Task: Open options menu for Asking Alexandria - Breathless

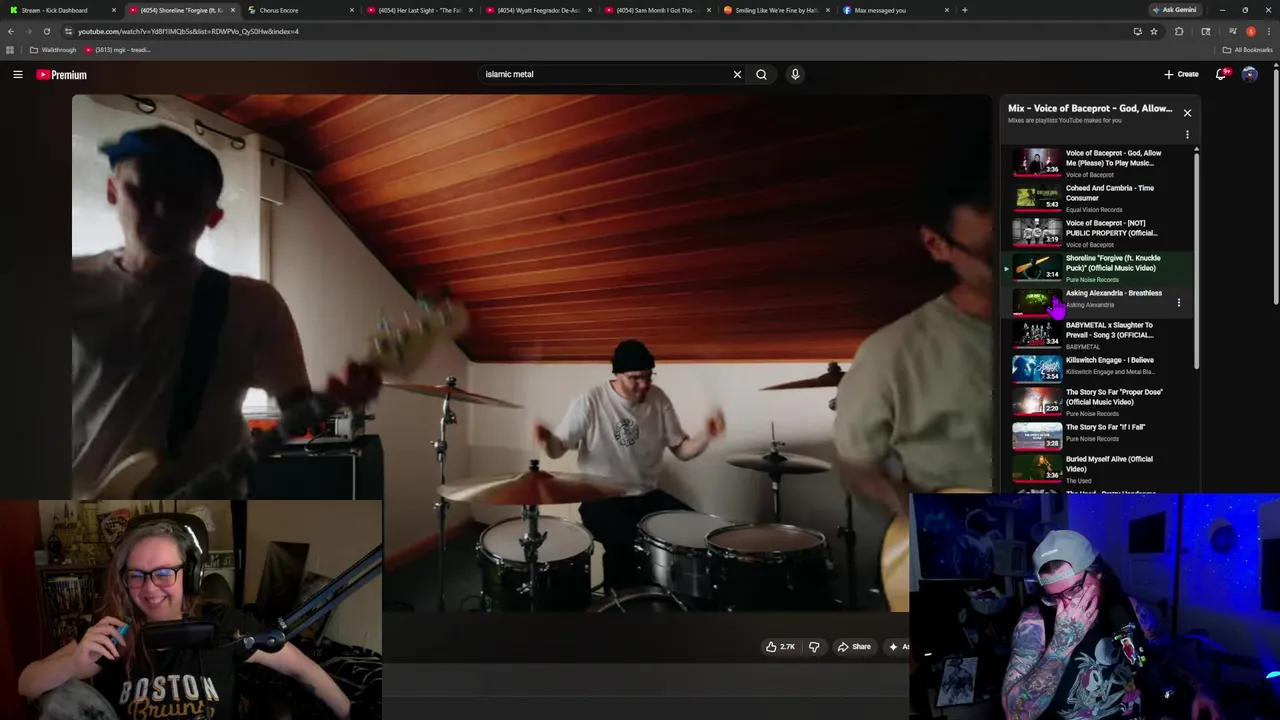Action: [x=1178, y=302]
